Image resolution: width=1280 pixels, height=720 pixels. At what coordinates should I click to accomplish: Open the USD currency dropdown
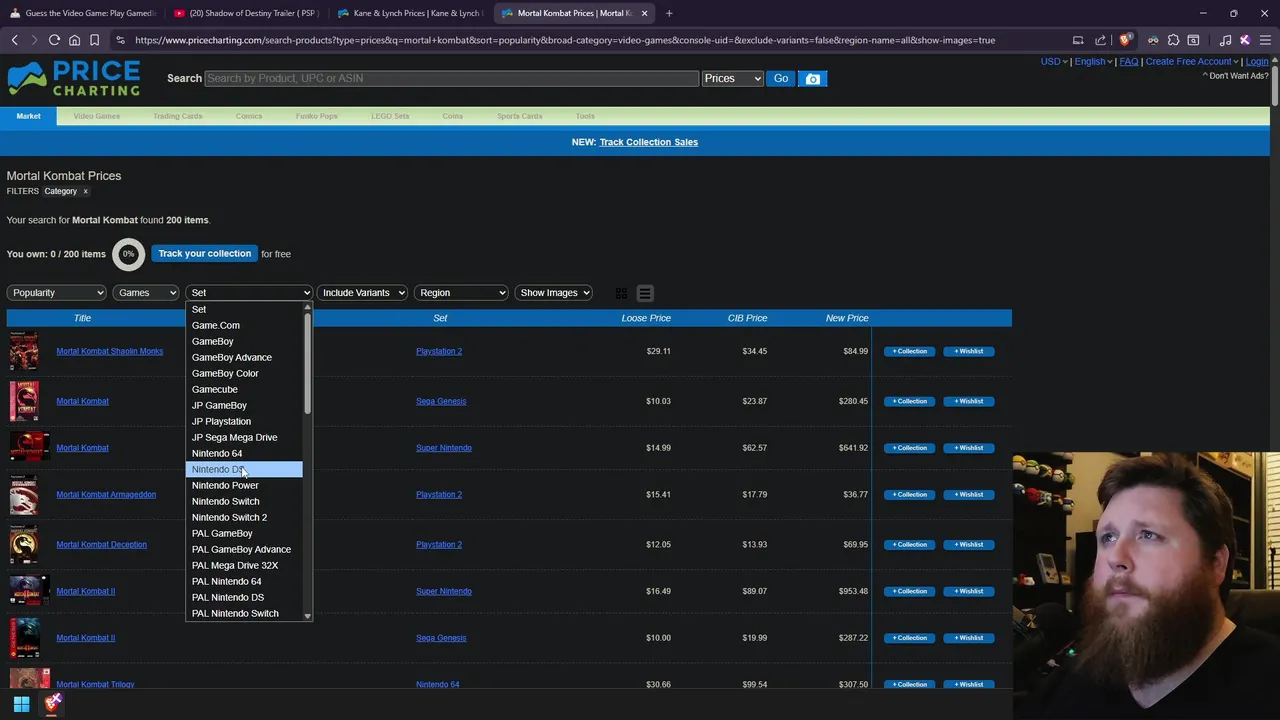click(1053, 62)
